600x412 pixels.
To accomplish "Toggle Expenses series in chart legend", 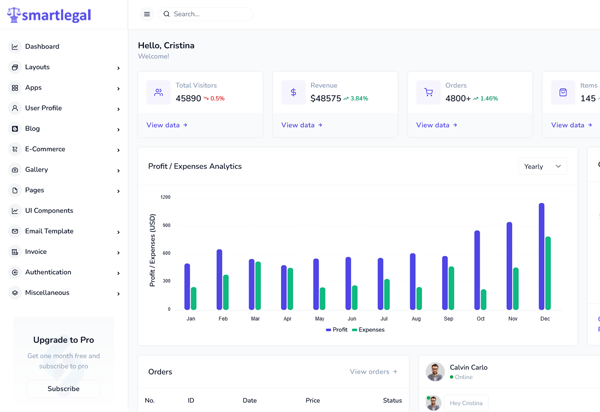I will pyautogui.click(x=367, y=329).
